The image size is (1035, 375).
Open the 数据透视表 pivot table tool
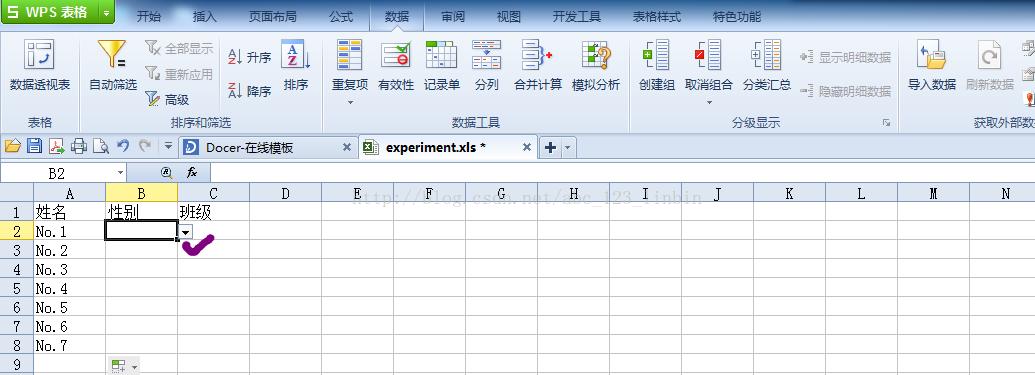[x=40, y=65]
